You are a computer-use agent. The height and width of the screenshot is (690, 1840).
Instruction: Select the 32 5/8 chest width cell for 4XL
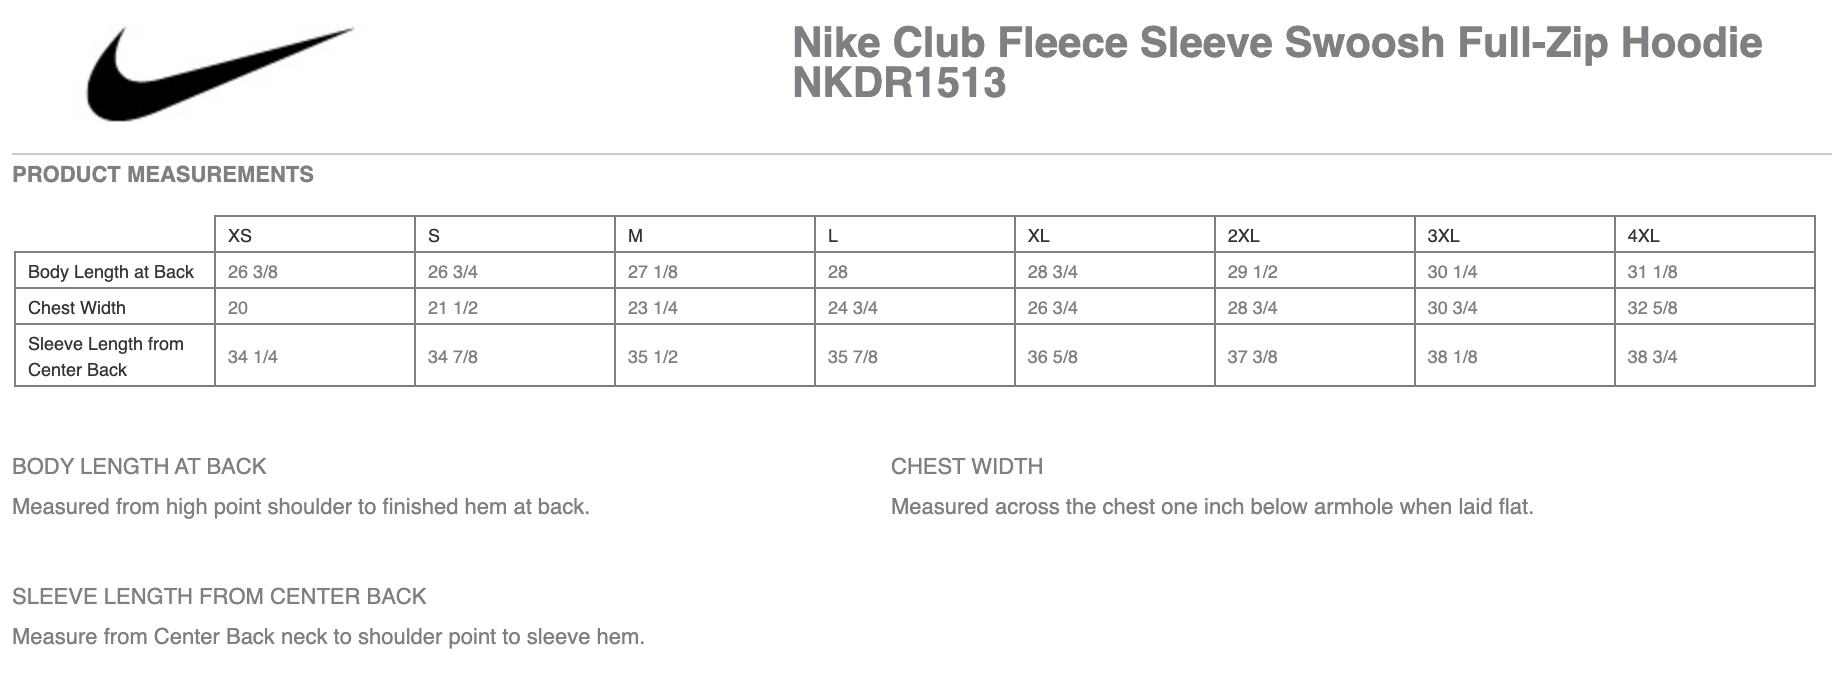coord(1715,307)
